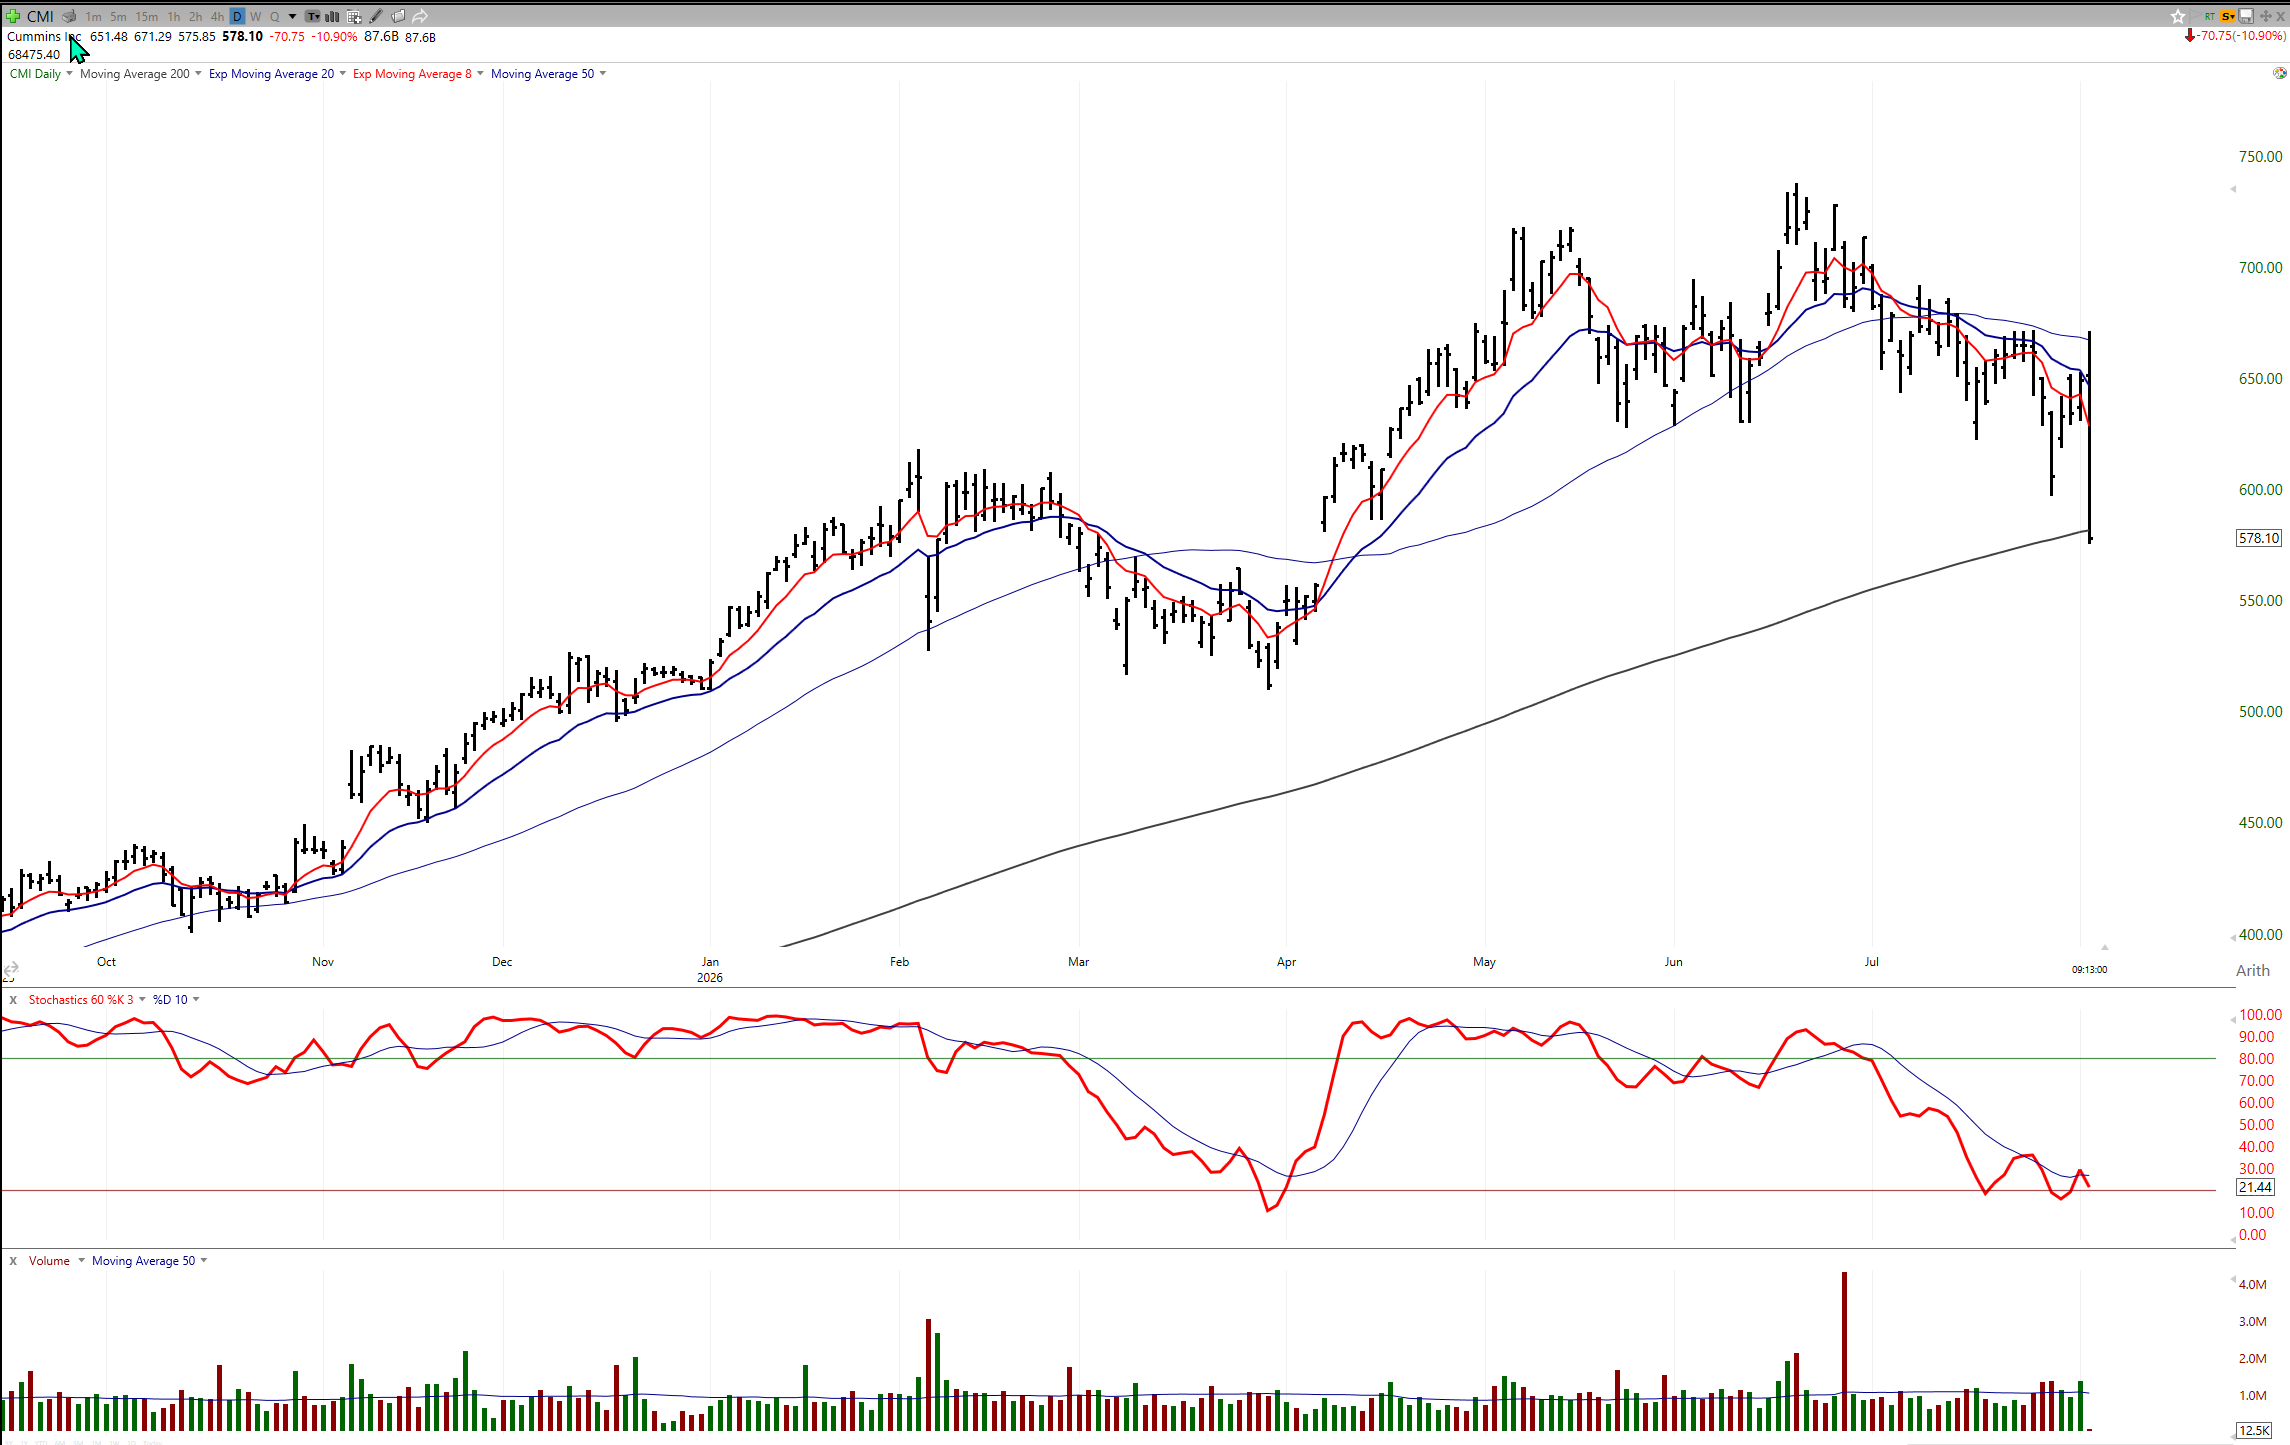2290x1445 pixels.
Task: Open the chart type bar icon
Action: pos(332,16)
